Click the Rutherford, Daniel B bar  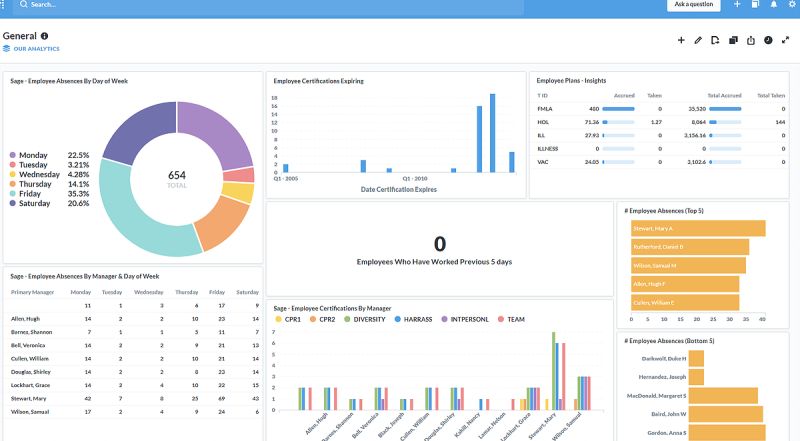pyautogui.click(x=690, y=247)
